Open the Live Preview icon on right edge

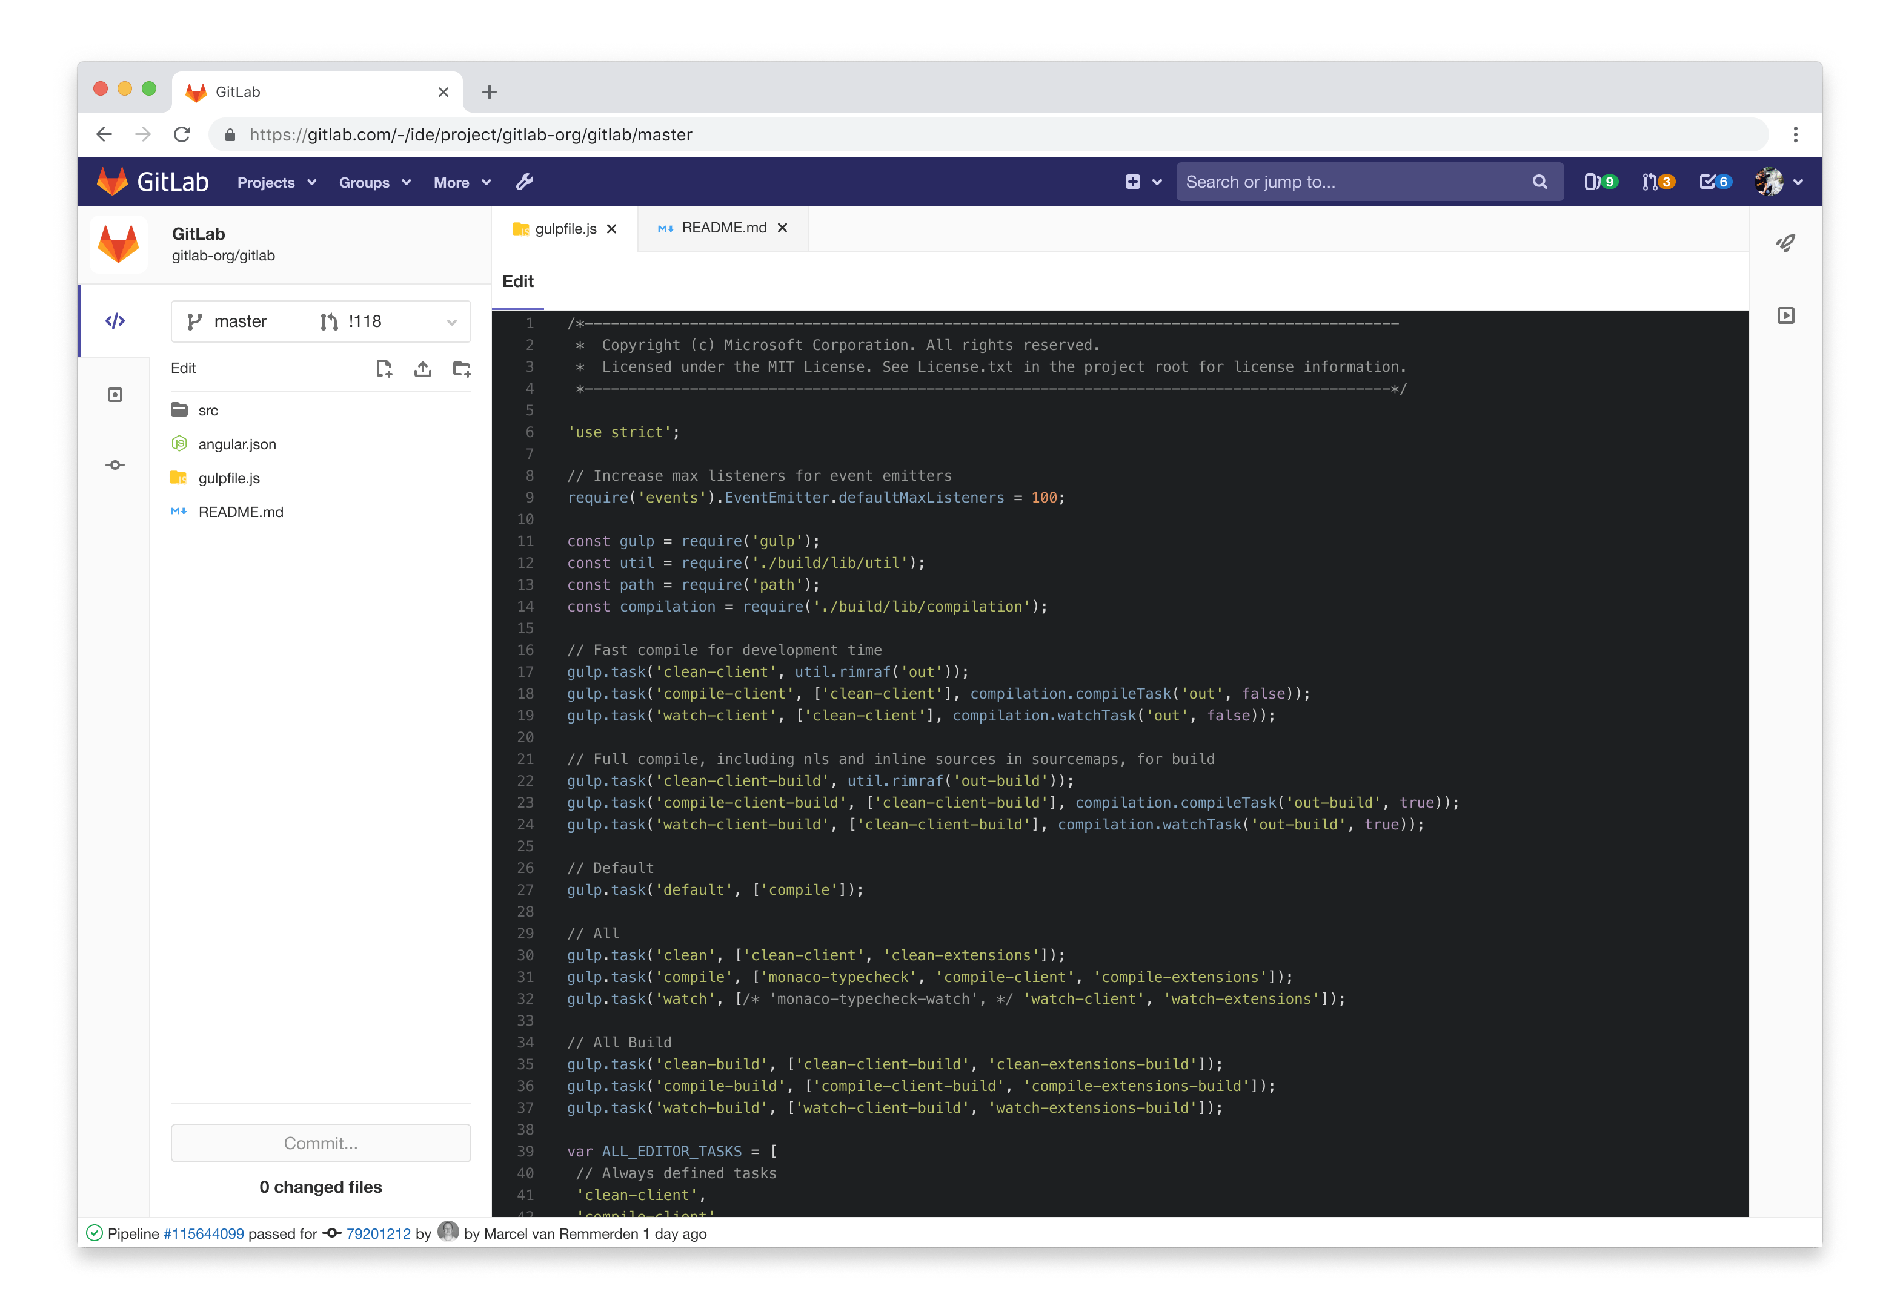tap(1787, 314)
